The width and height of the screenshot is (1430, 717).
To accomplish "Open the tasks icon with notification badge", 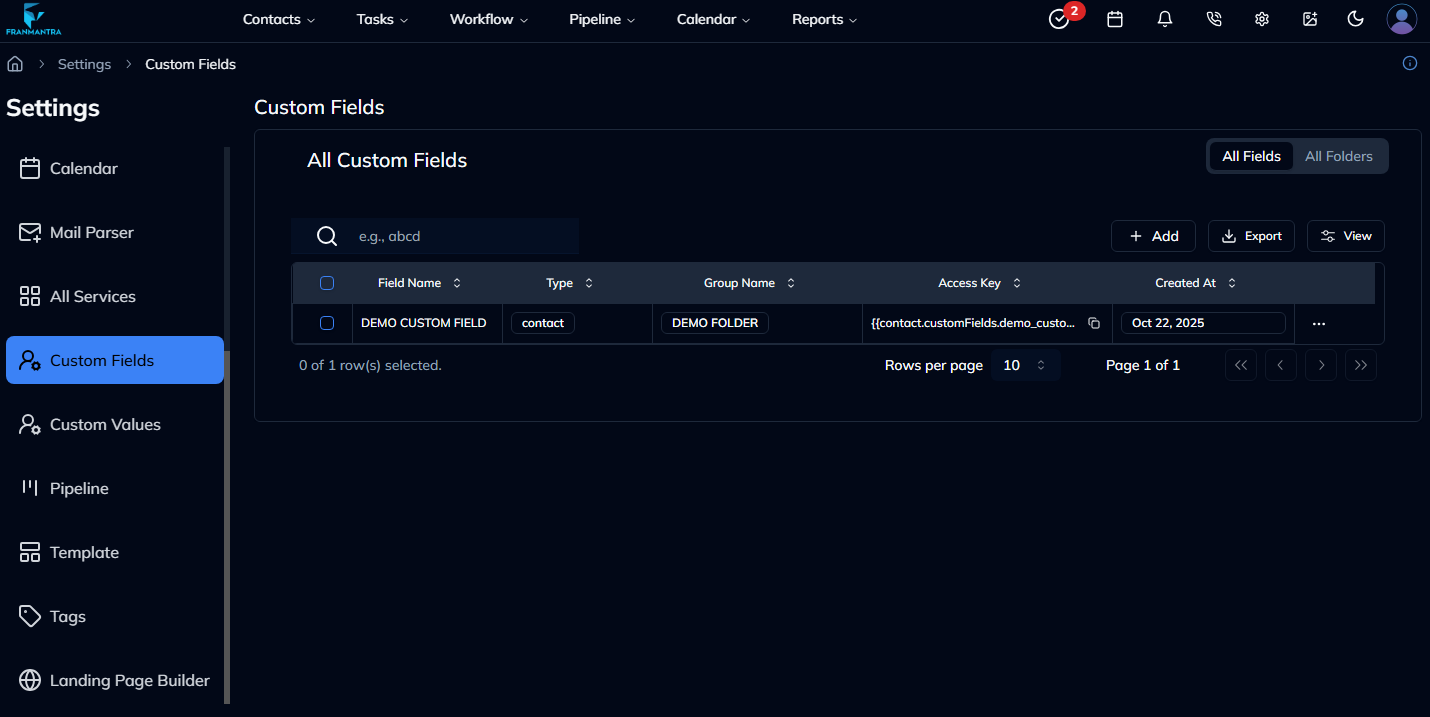I will tap(1059, 19).
